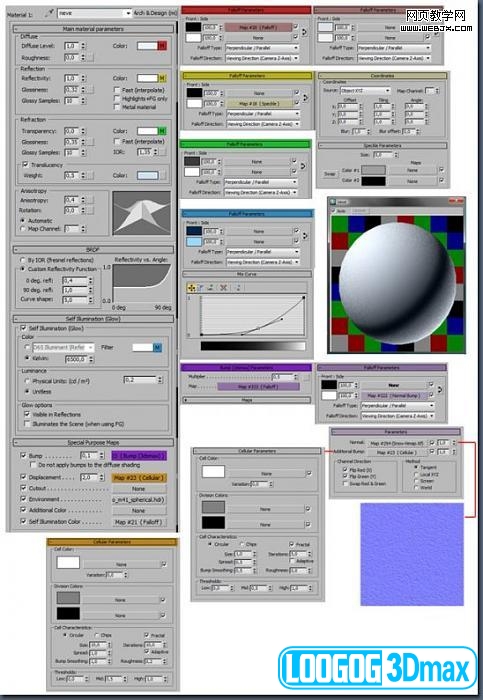Collapse Self Illumination (Glow) rollout header
Screen dimensions: 483x700
(x=93, y=319)
